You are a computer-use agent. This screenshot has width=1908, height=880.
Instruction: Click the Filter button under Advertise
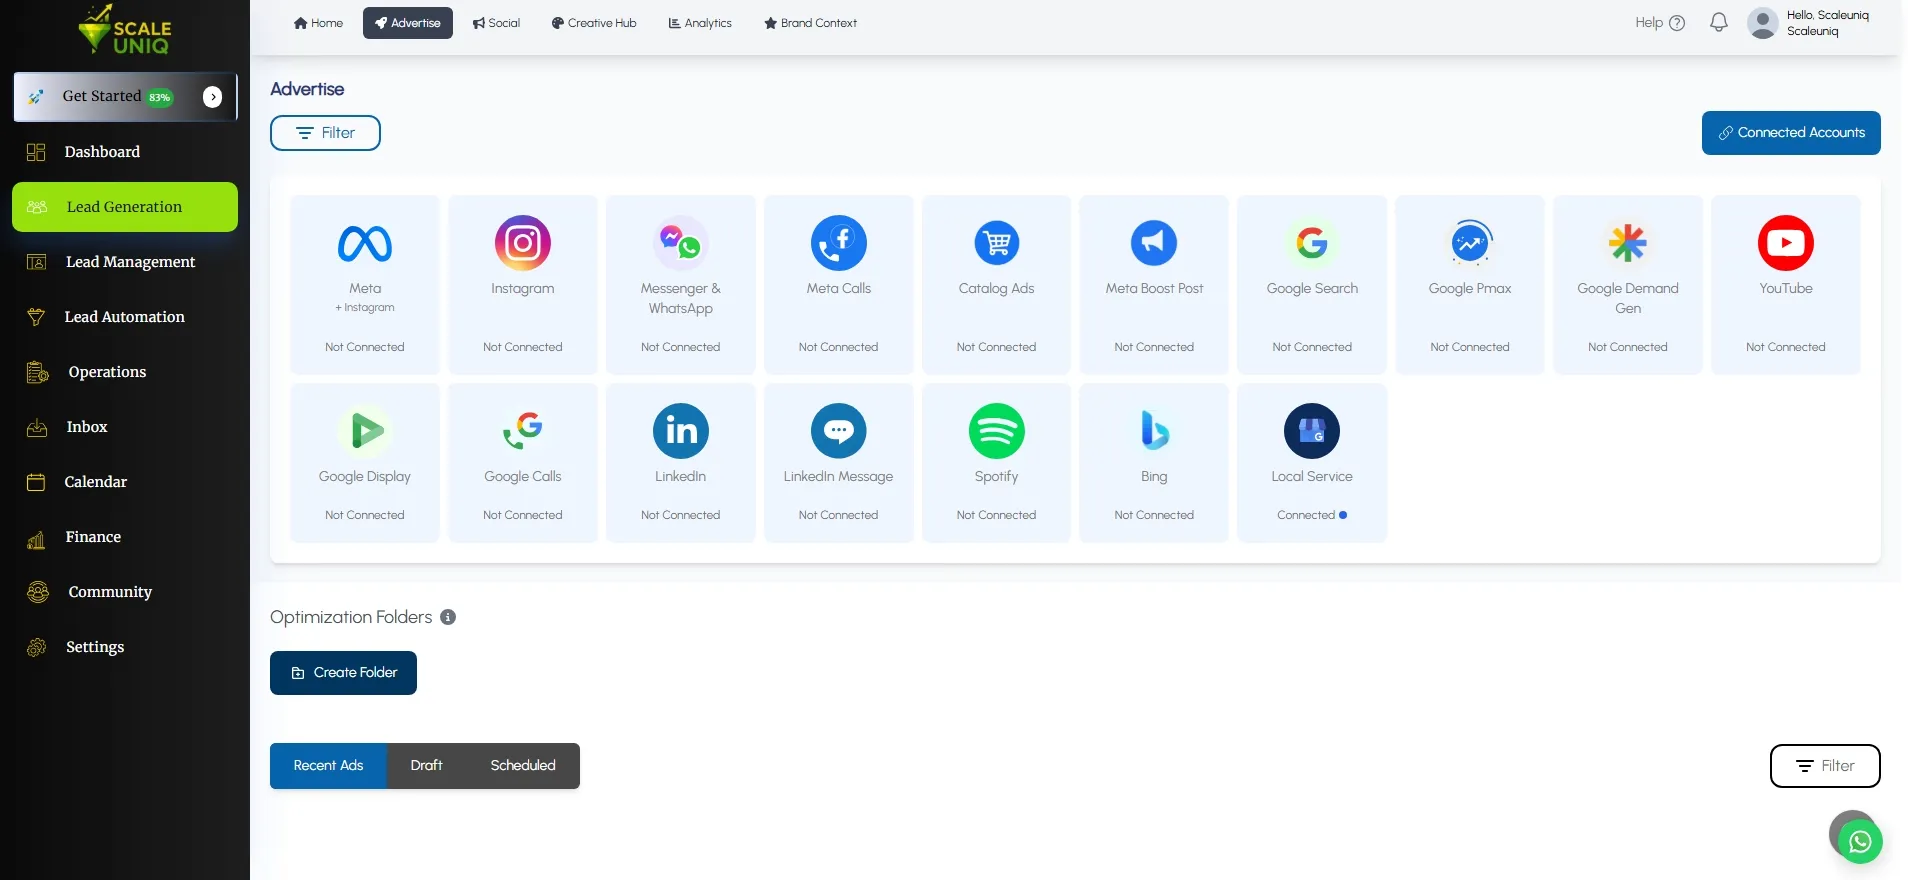(325, 133)
